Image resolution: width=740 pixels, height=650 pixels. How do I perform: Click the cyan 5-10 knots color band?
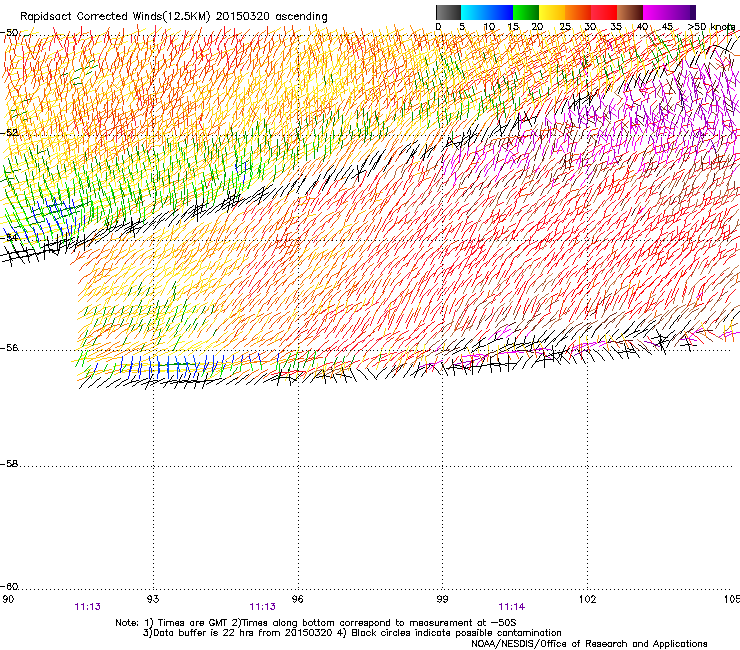[x=474, y=12]
